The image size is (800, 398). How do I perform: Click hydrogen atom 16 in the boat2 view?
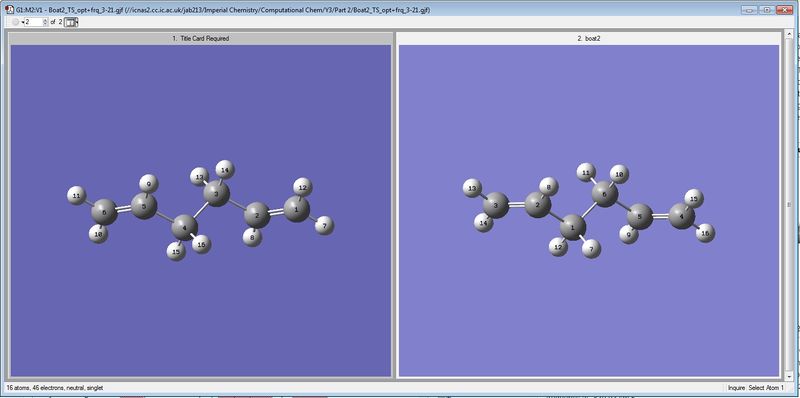[705, 233]
